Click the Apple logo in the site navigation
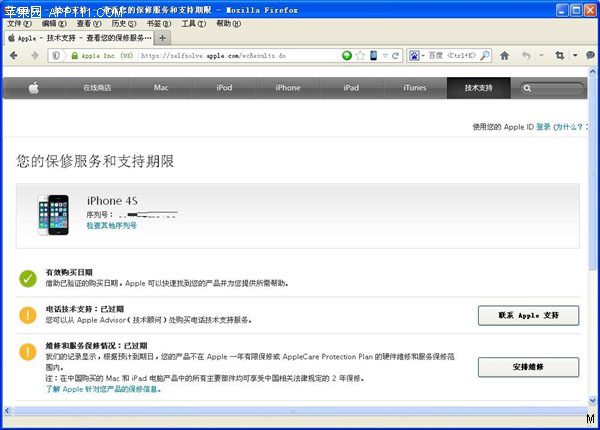The width and height of the screenshot is (600, 430). click(x=34, y=88)
